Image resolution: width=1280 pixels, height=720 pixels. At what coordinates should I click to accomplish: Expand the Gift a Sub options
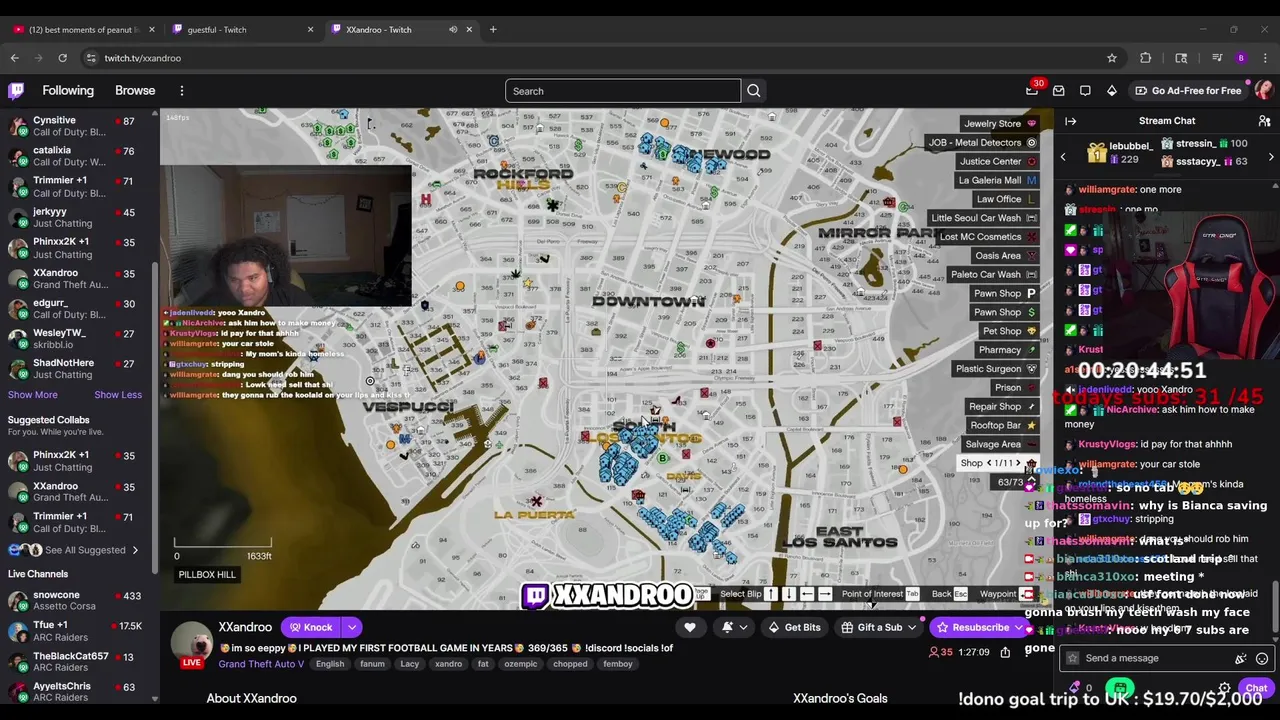click(912, 627)
